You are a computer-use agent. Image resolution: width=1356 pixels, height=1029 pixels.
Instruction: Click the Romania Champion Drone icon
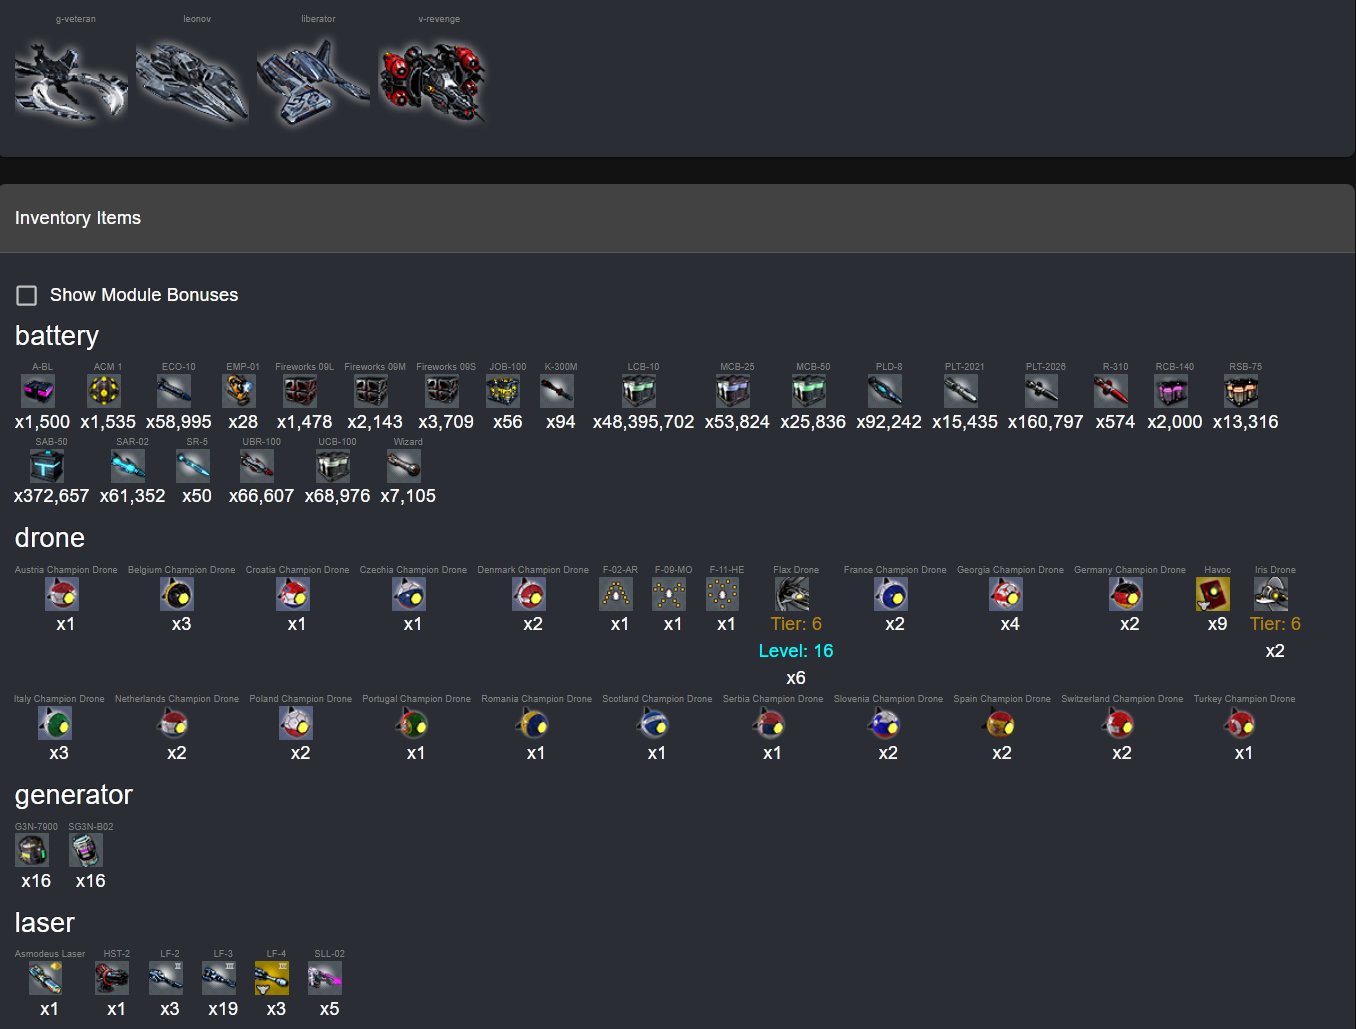tap(532, 723)
